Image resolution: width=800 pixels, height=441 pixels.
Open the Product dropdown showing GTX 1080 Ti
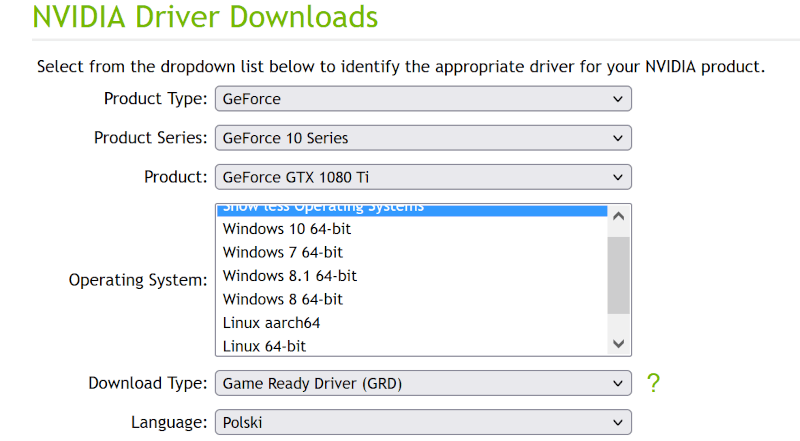coord(423,177)
